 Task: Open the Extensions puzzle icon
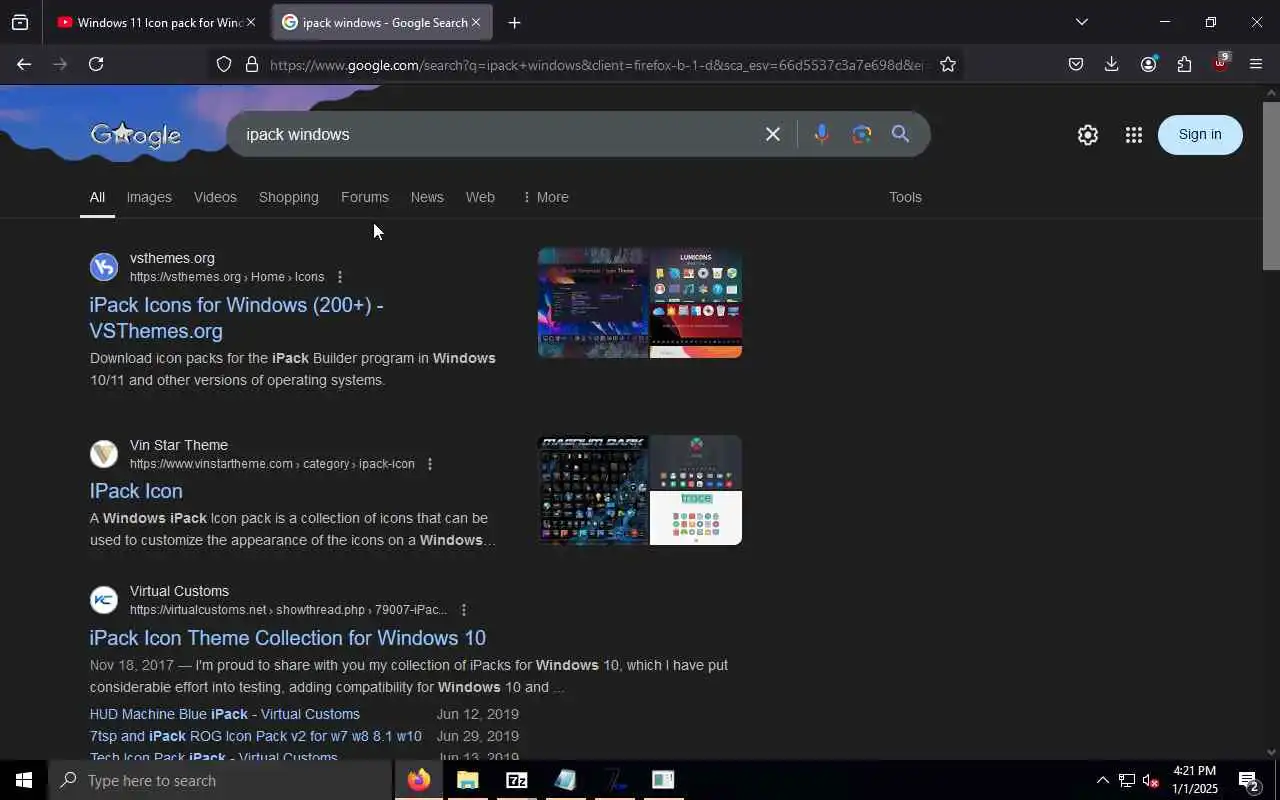point(1184,64)
